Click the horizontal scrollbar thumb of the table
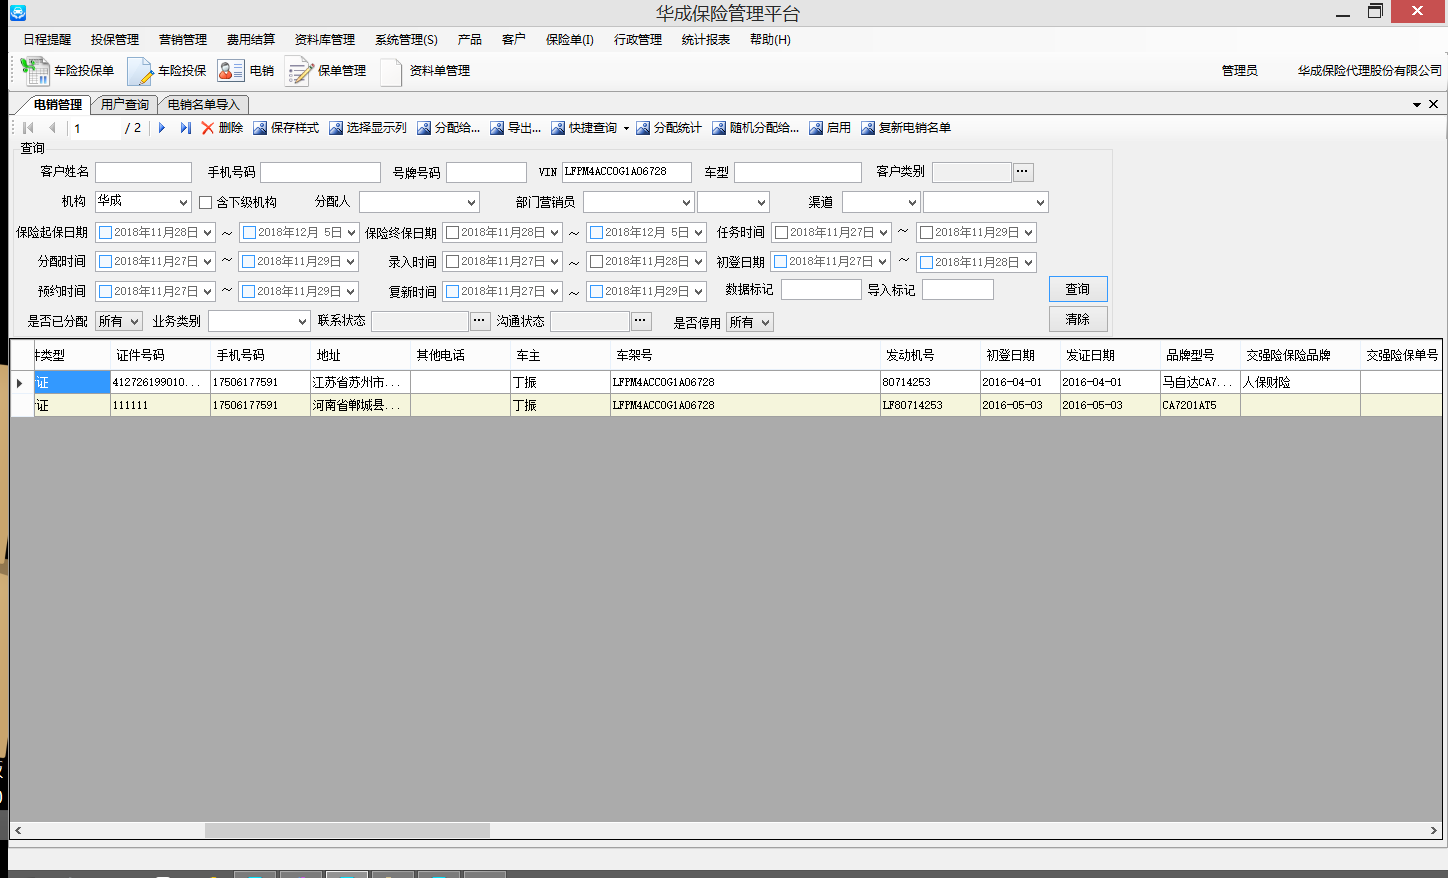 347,830
